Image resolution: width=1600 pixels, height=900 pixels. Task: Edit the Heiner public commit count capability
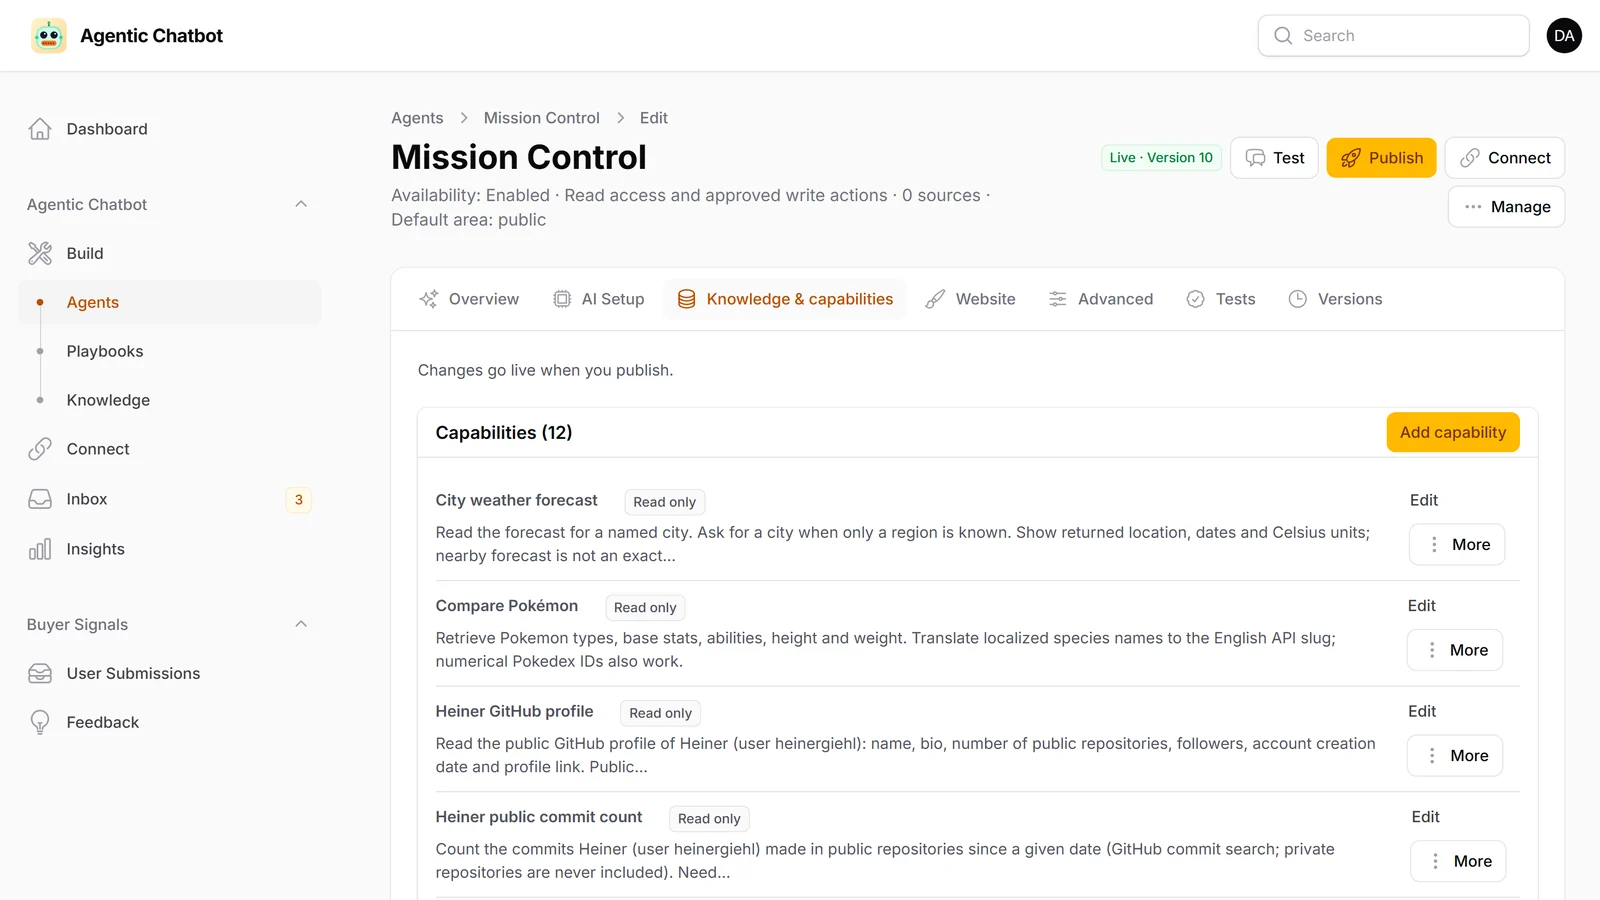click(x=1425, y=817)
